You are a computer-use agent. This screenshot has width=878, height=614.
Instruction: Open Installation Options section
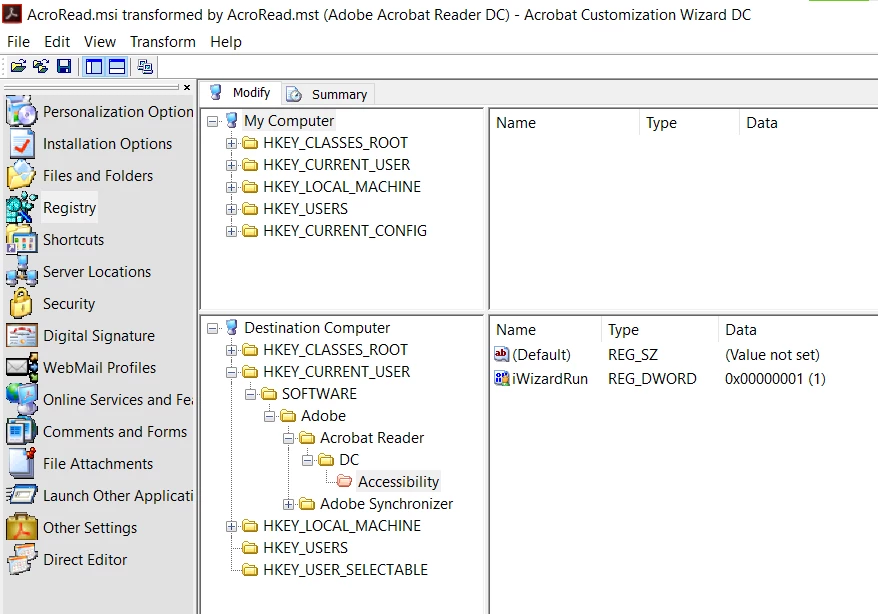(90, 144)
